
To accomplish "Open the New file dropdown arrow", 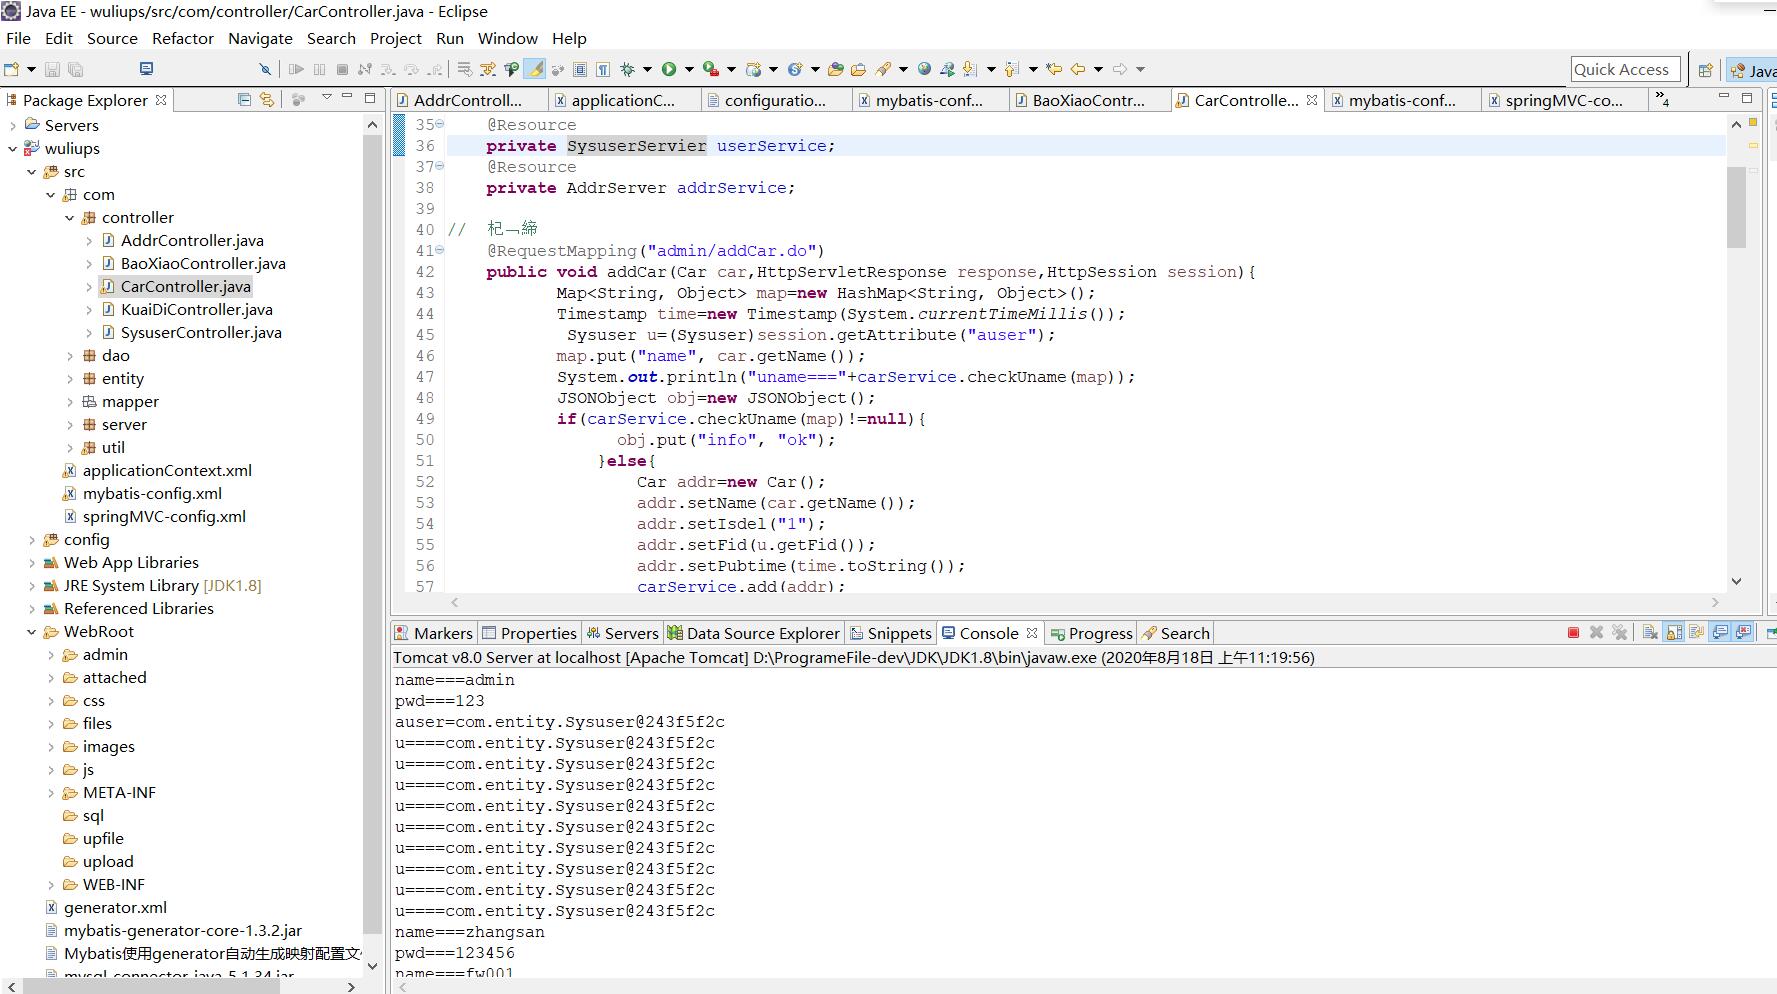I will [x=31, y=69].
